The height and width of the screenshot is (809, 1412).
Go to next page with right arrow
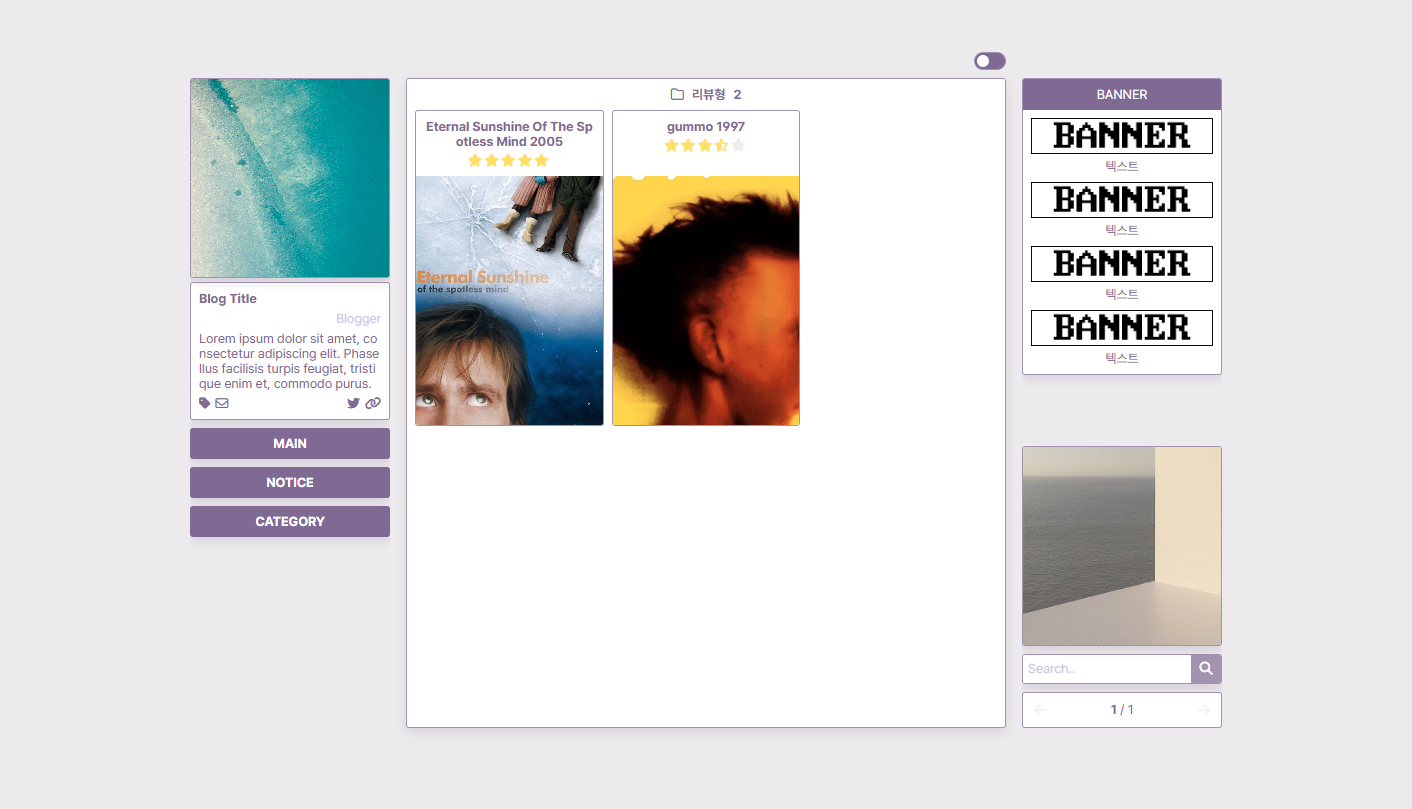[1204, 710]
